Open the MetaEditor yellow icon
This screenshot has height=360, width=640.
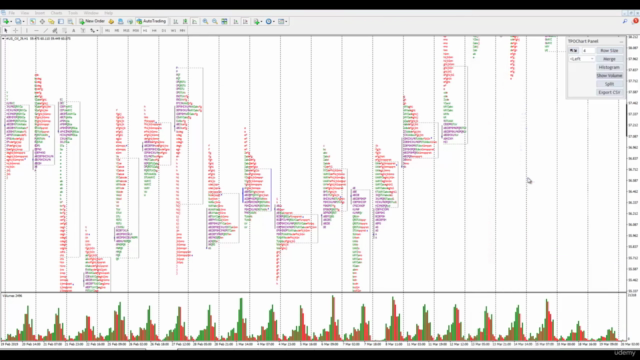111,21
